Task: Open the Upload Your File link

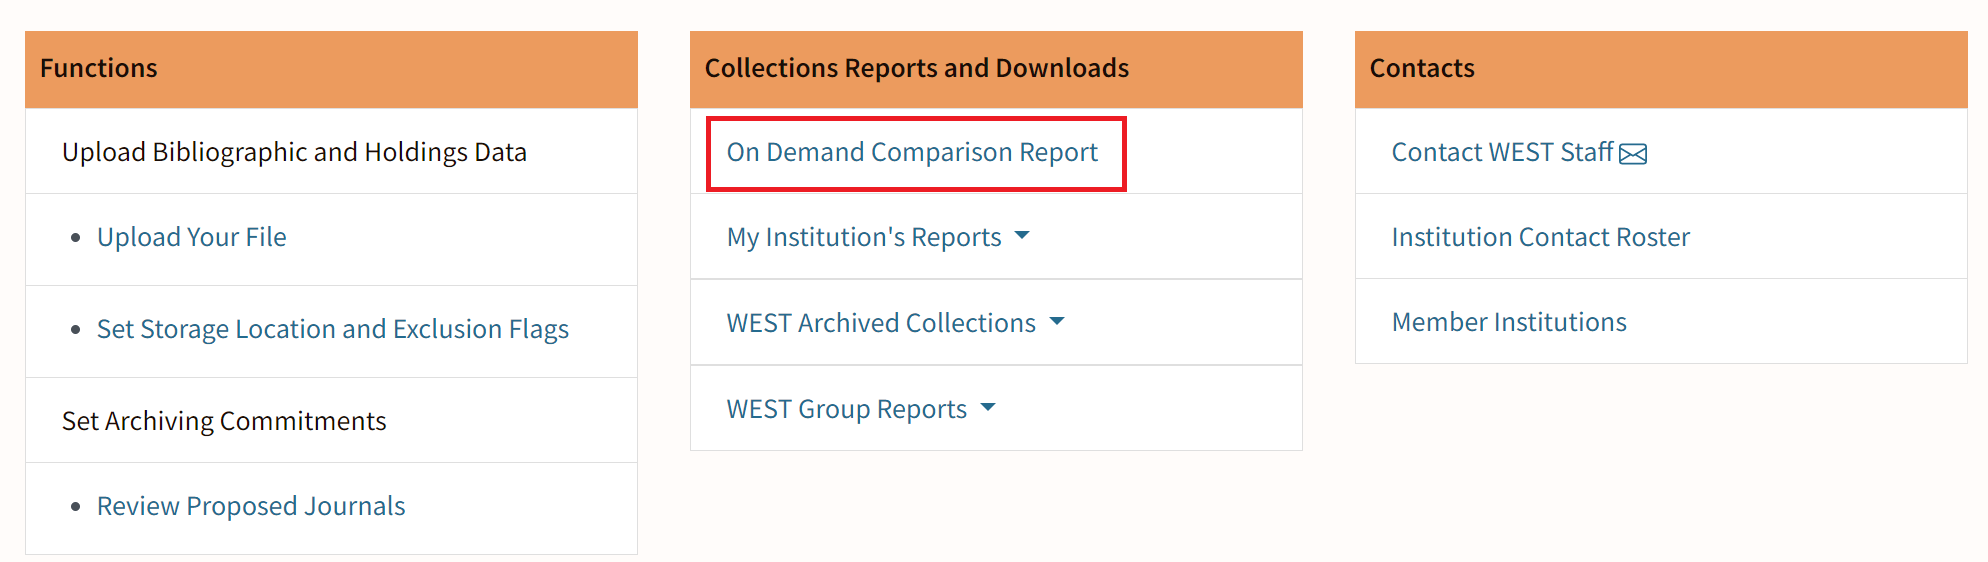Action: [191, 237]
